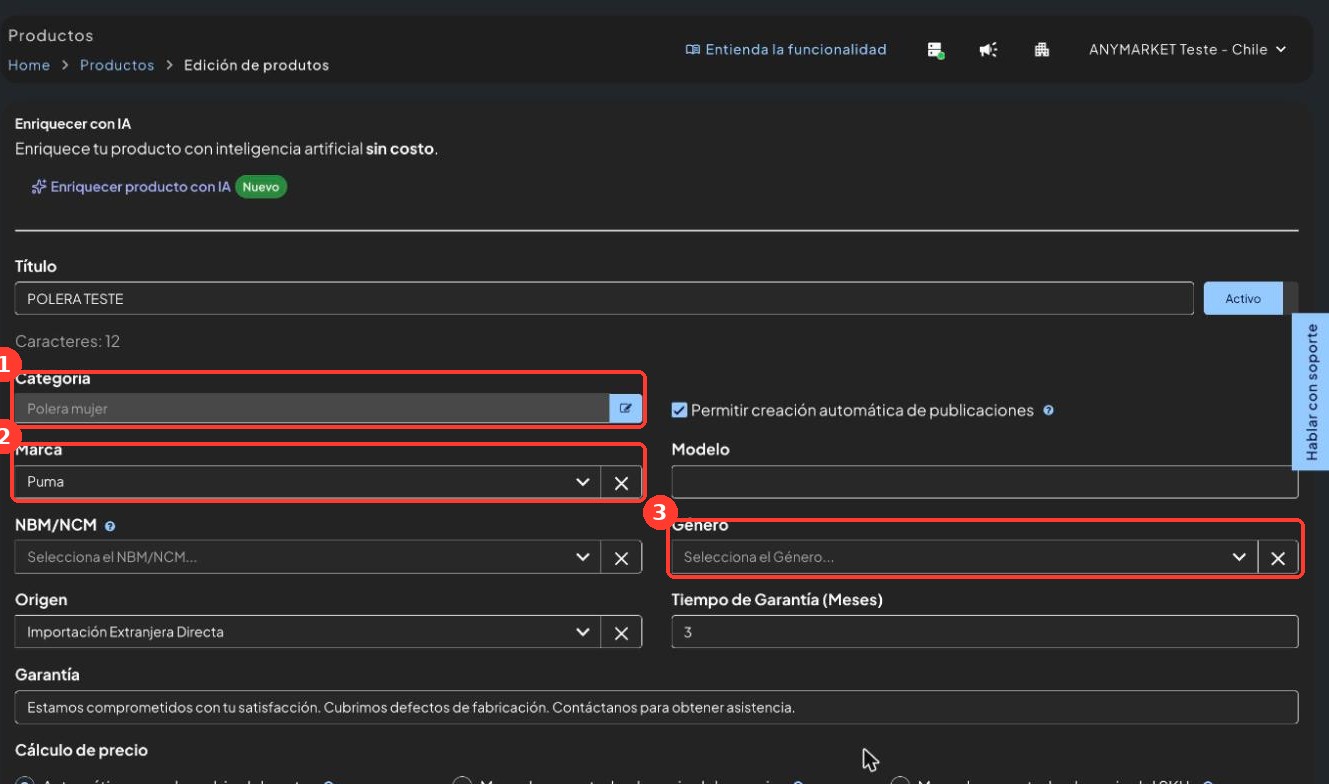Click help icon next to NBM/NCM label
The width and height of the screenshot is (1329, 784).
[x=110, y=525]
